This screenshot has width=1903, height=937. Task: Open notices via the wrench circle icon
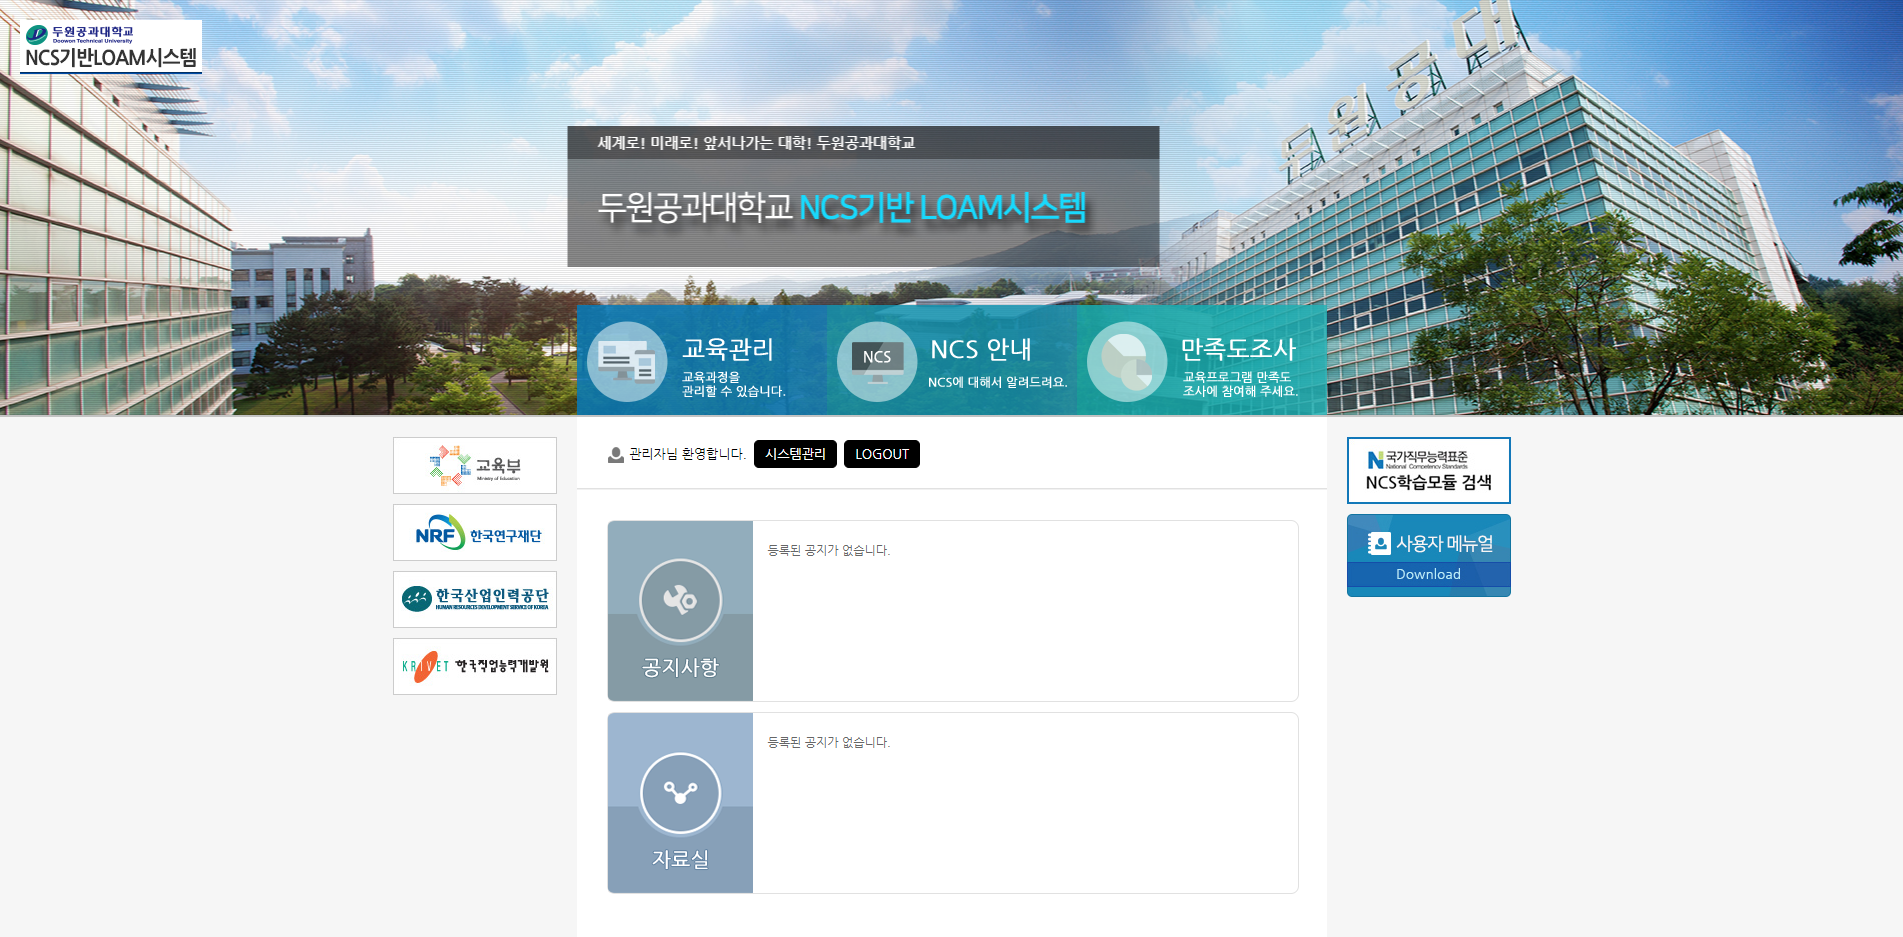(x=680, y=600)
